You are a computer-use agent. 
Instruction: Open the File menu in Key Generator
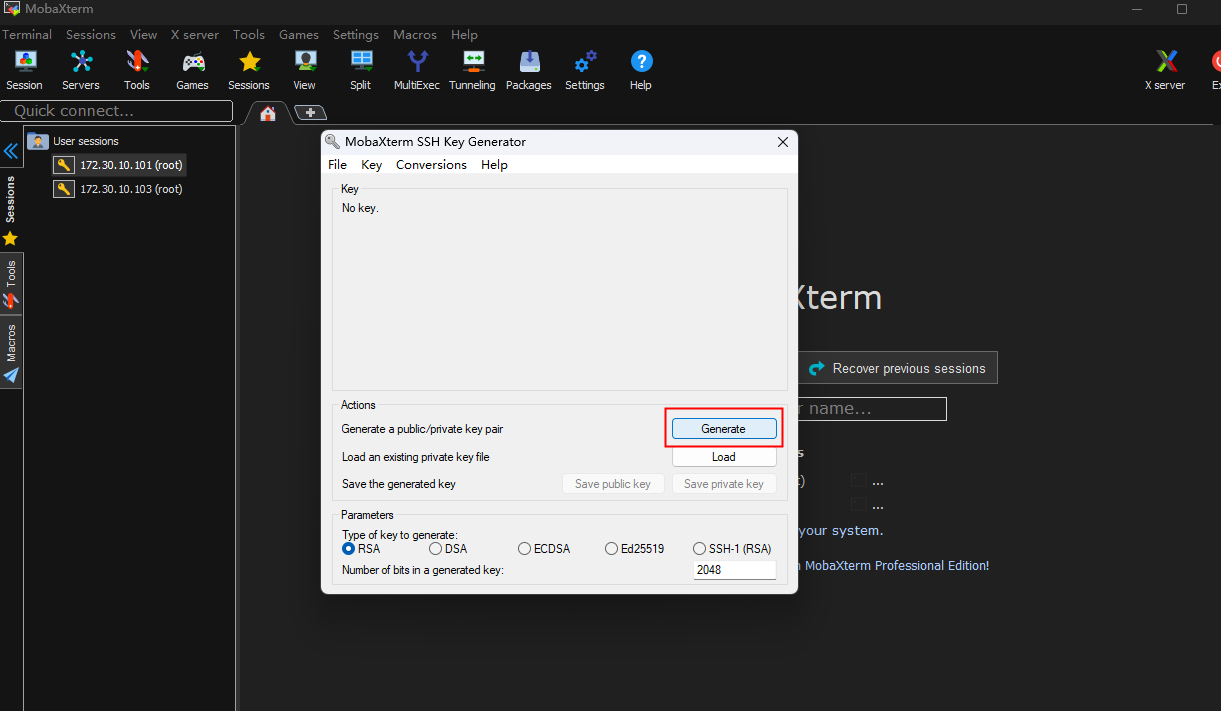click(x=338, y=165)
